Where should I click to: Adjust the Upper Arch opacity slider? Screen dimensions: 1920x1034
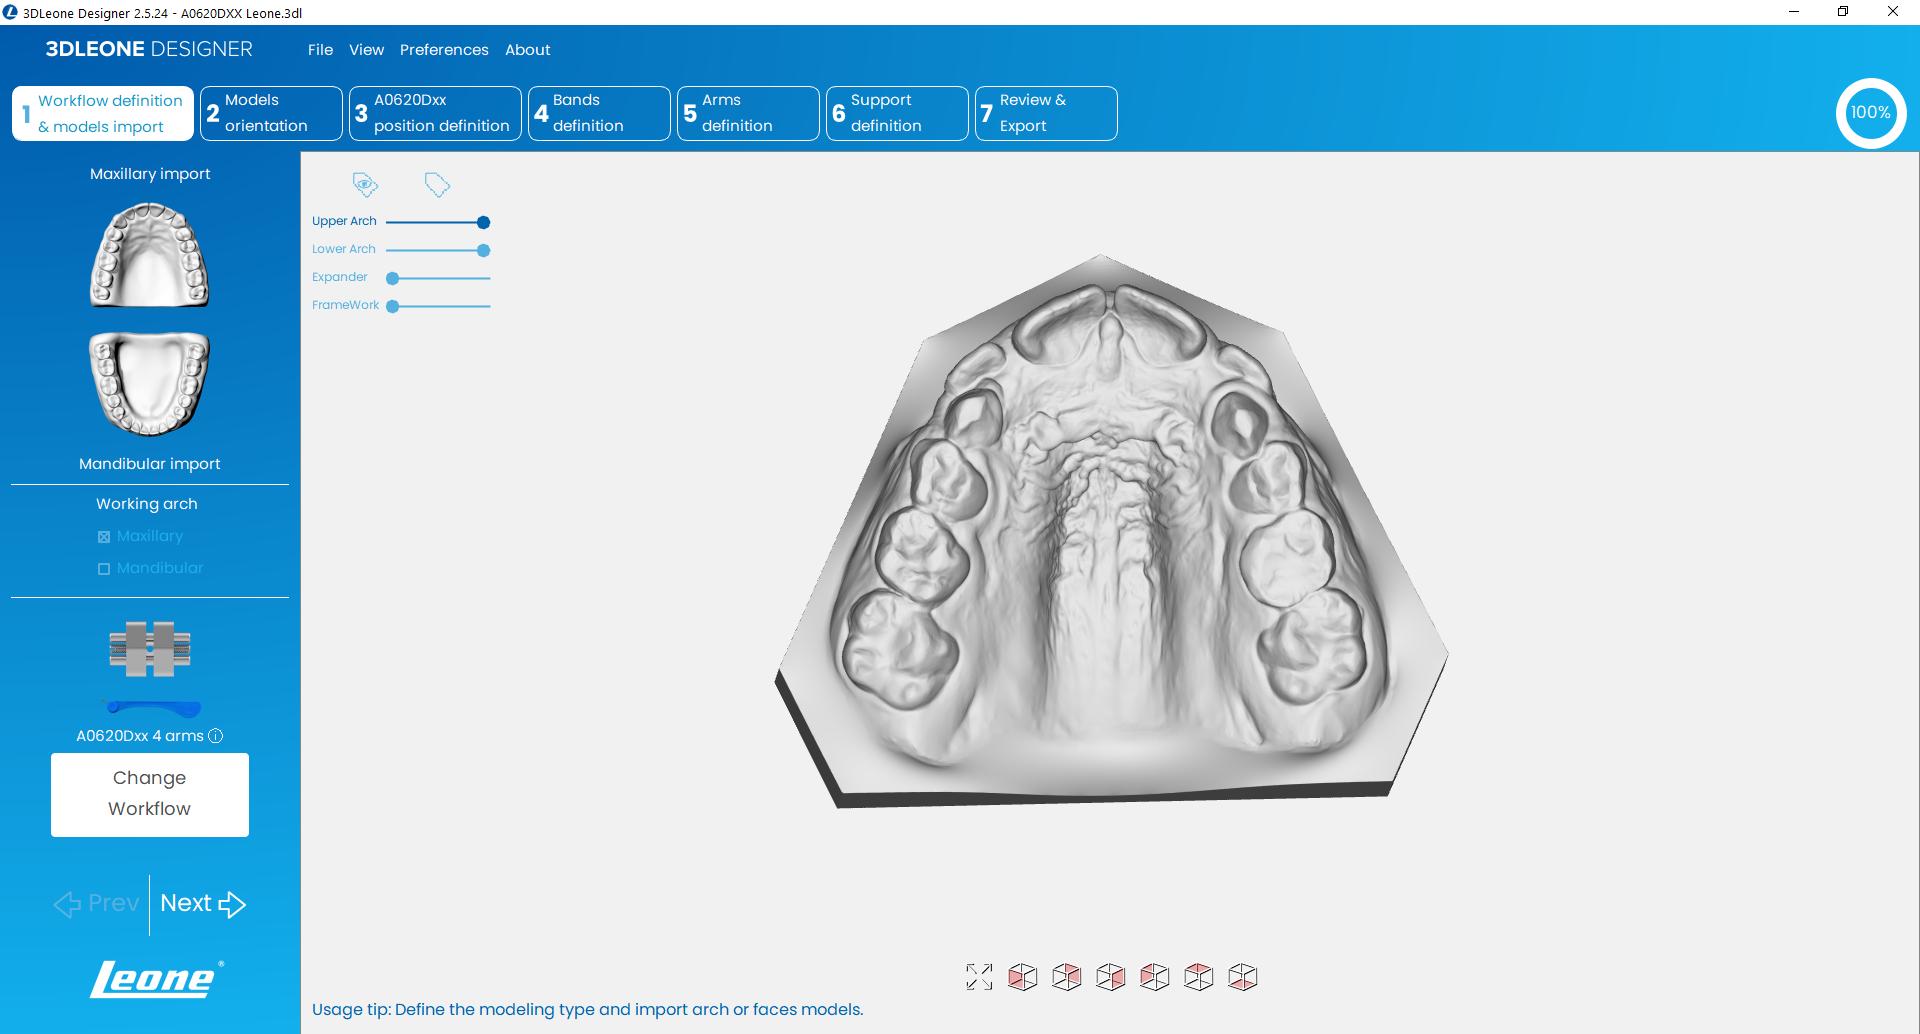438,222
